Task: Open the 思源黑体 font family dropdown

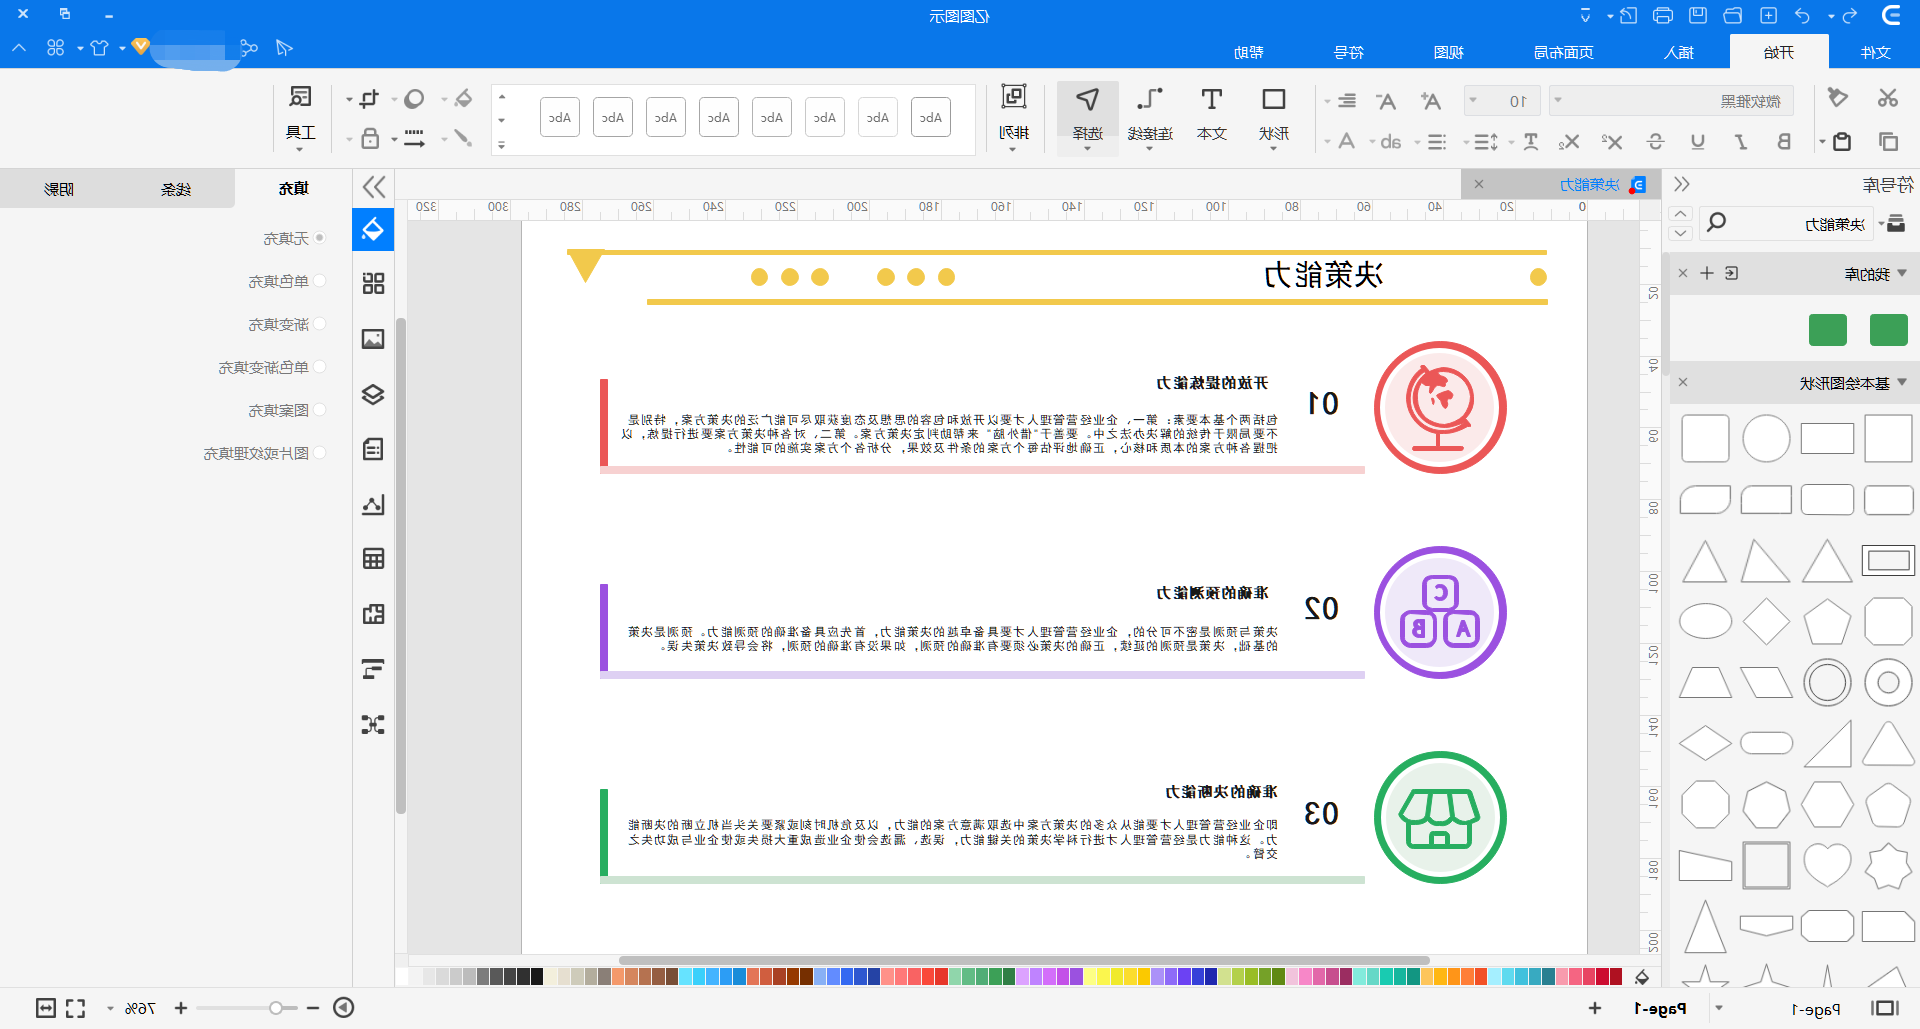Action: coord(1671,101)
